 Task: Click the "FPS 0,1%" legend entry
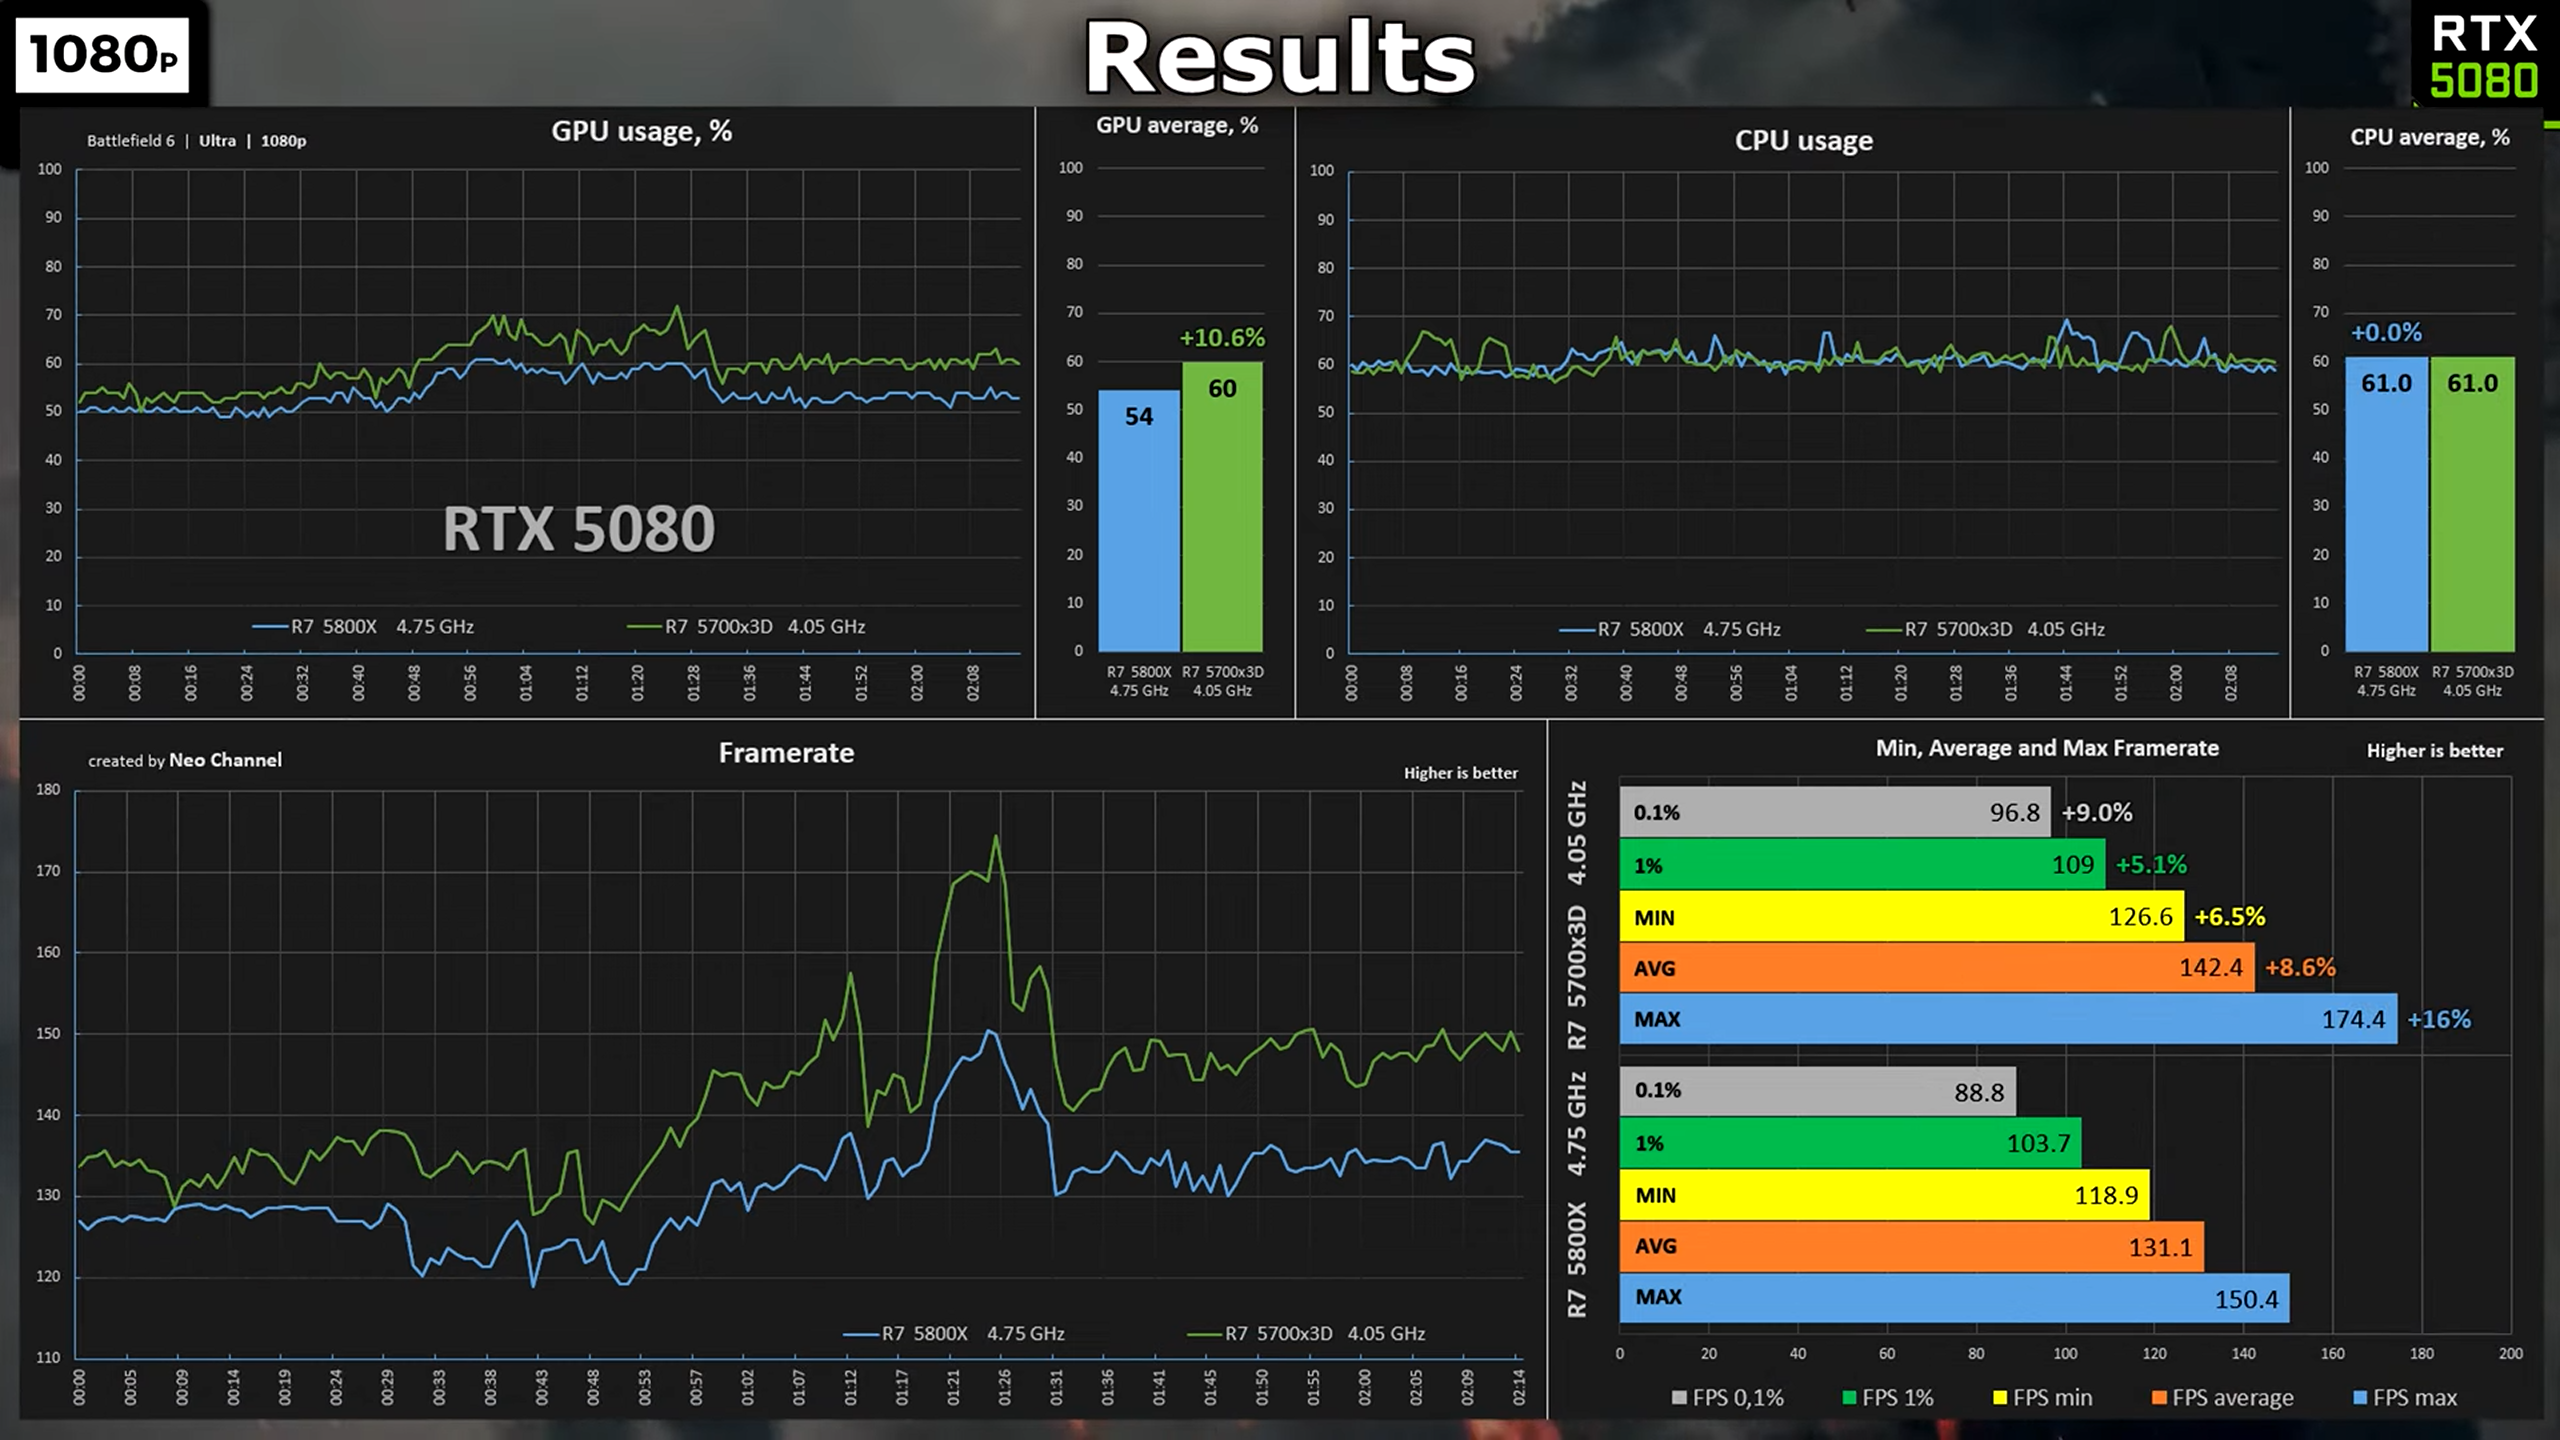(1728, 1398)
